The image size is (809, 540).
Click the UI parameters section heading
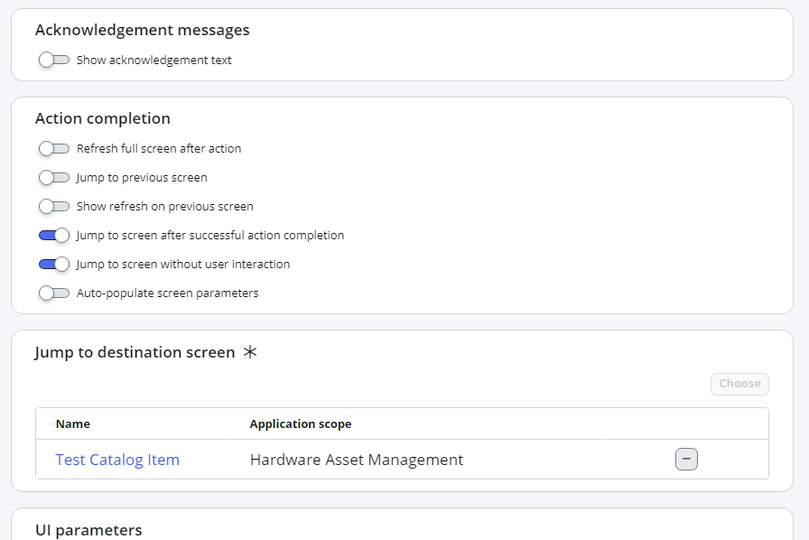point(89,530)
